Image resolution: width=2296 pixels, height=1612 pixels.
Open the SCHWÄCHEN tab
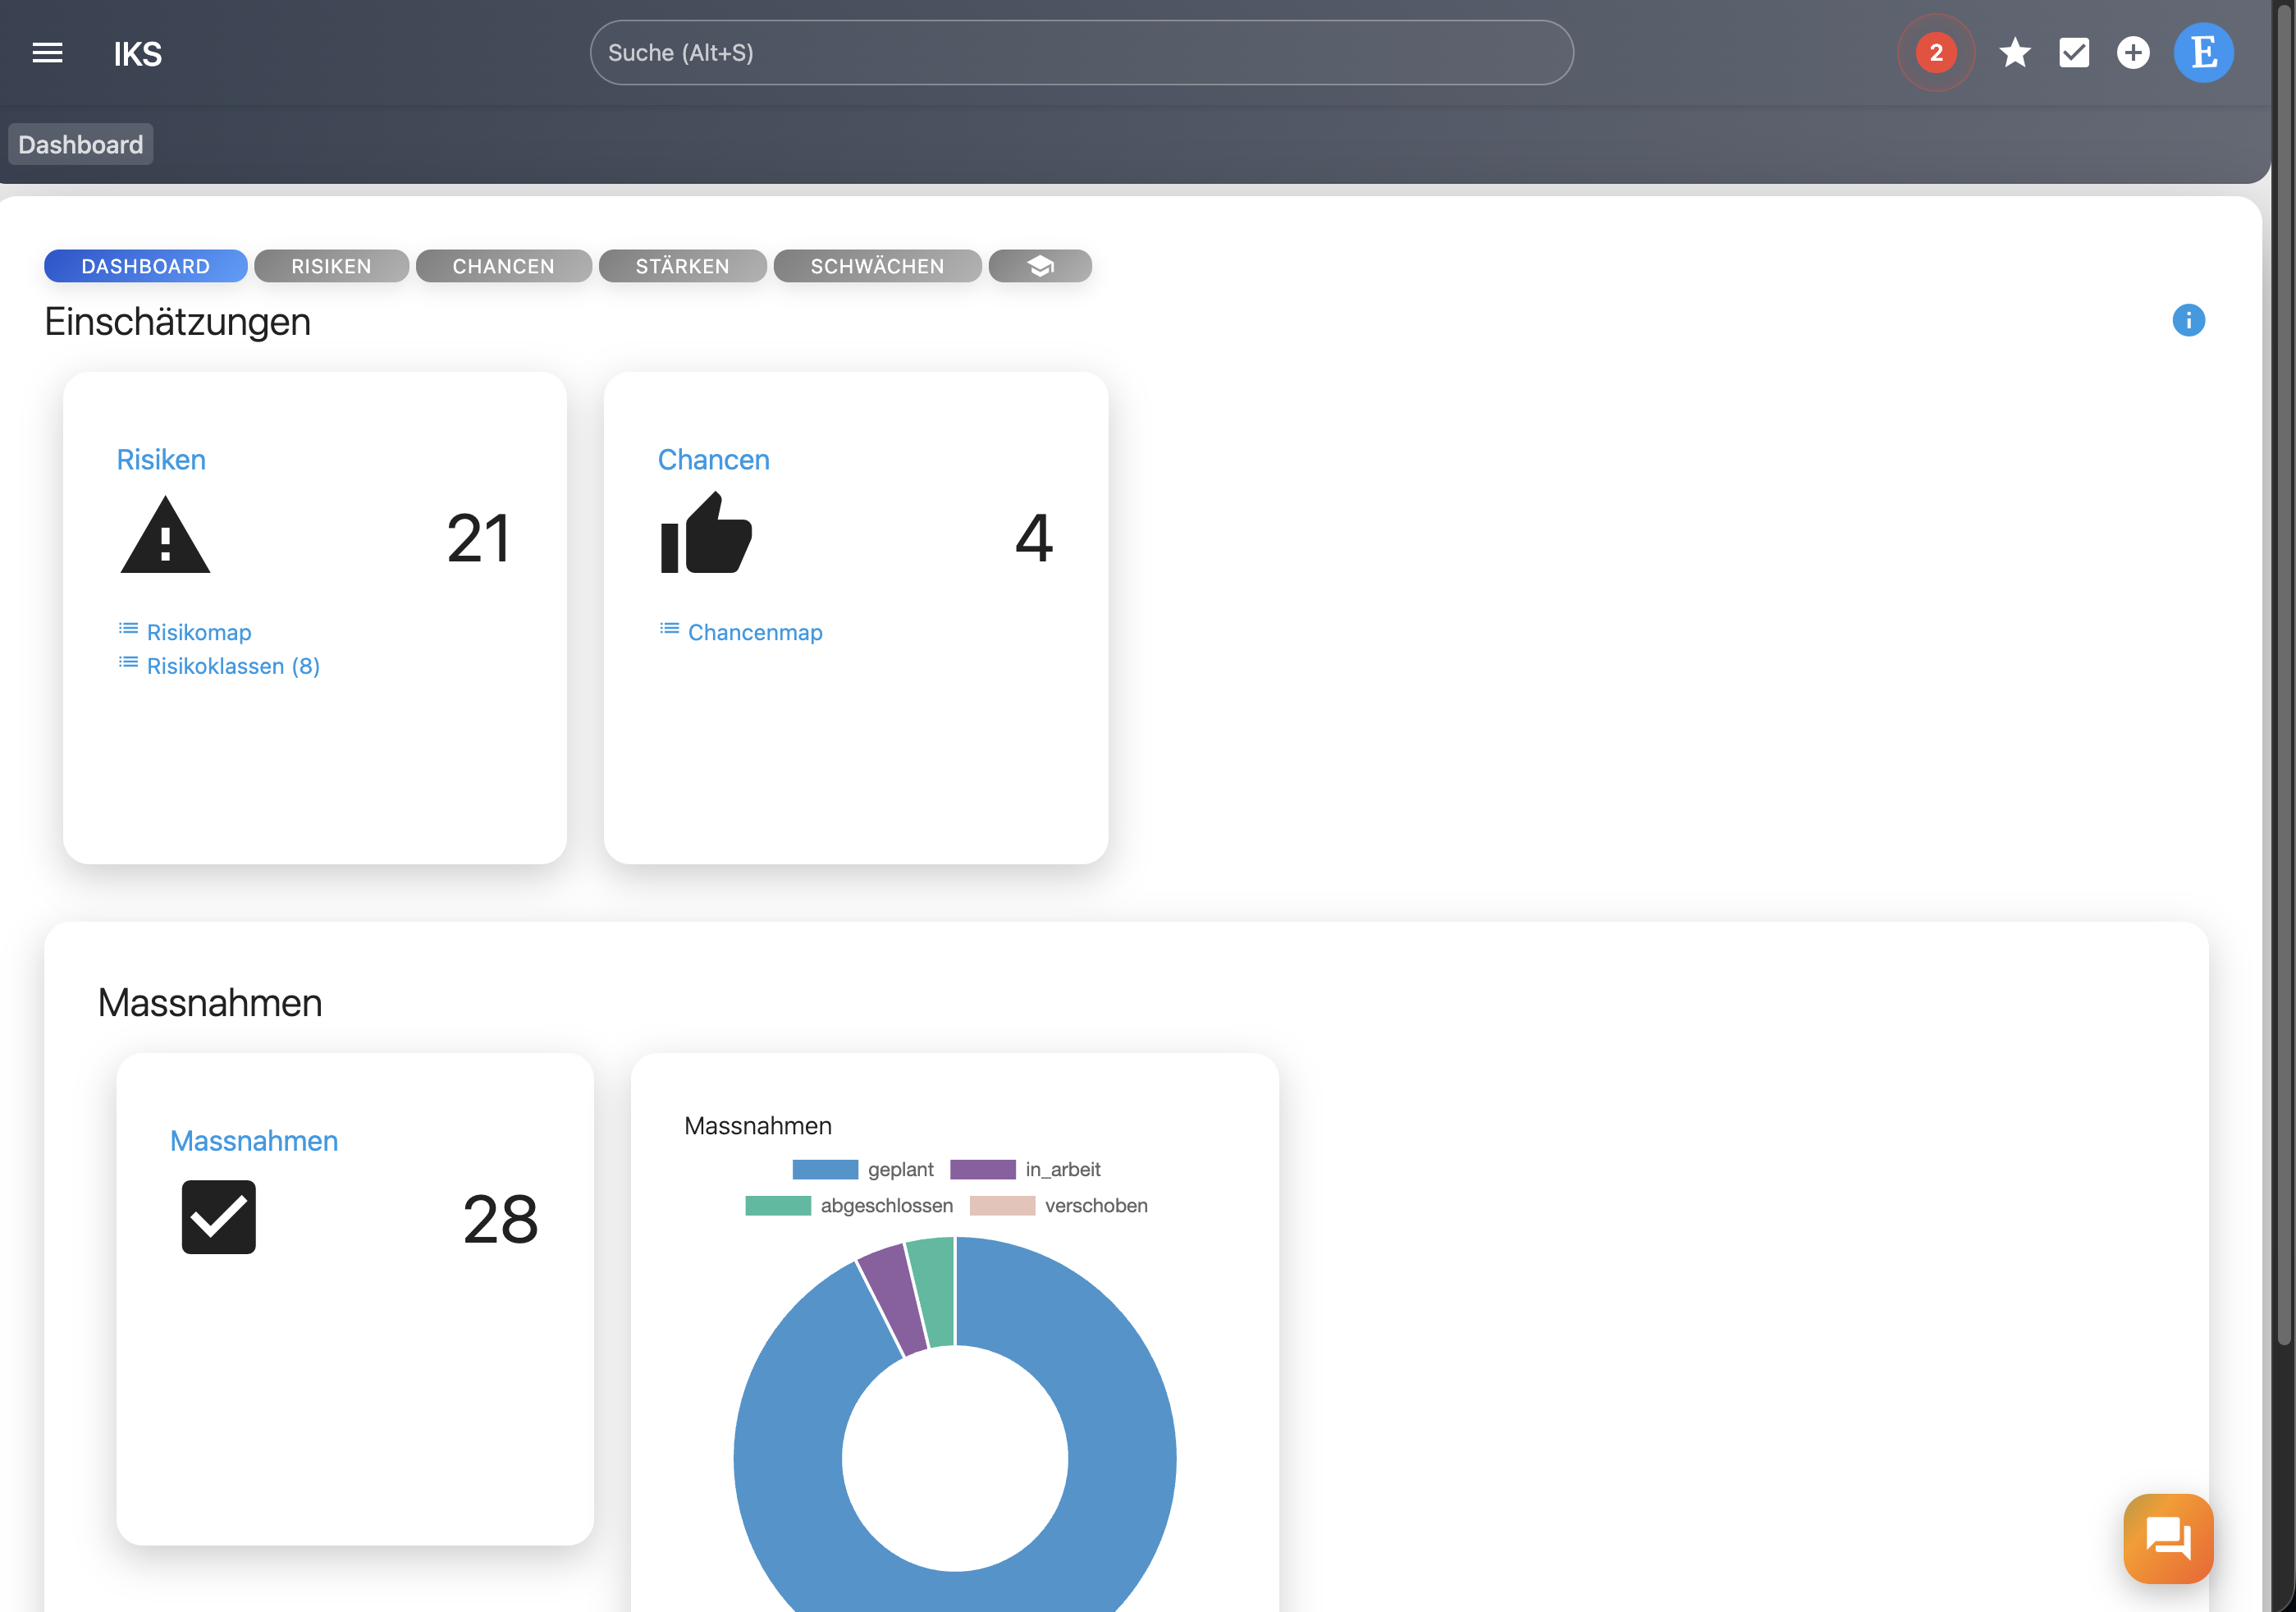(x=877, y=266)
